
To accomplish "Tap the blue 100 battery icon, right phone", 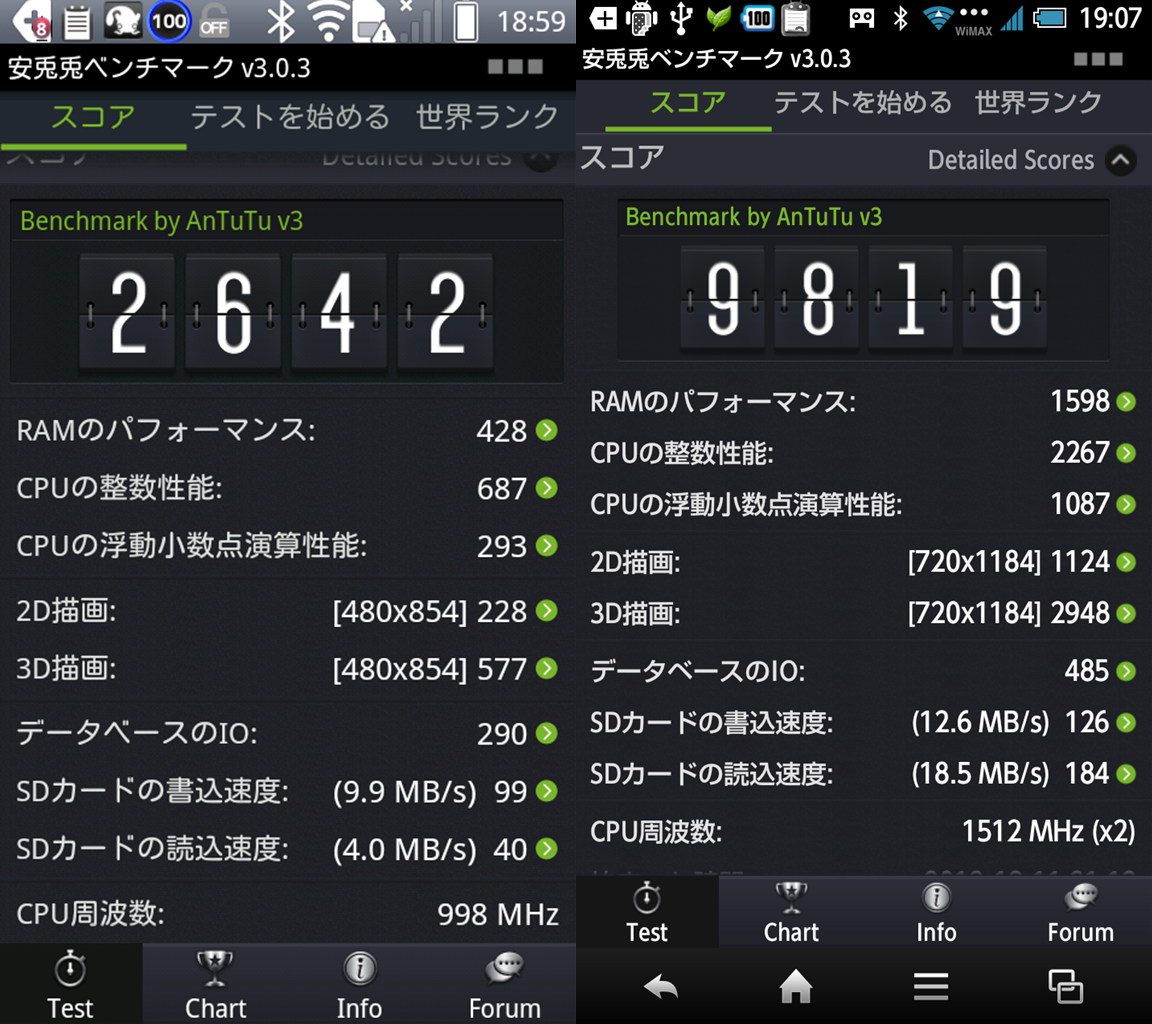I will coord(757,18).
